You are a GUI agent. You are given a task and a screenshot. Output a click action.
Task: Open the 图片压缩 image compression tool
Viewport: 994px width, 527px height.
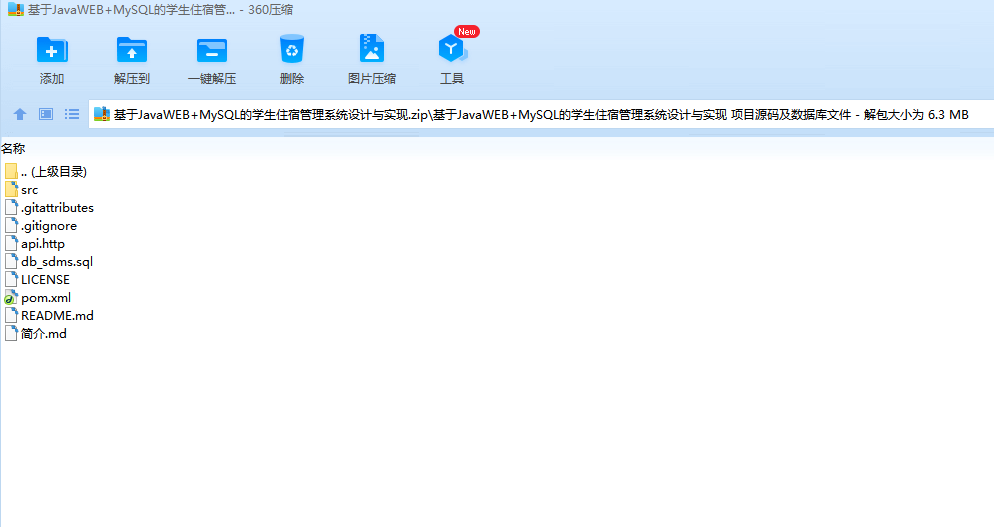371,49
